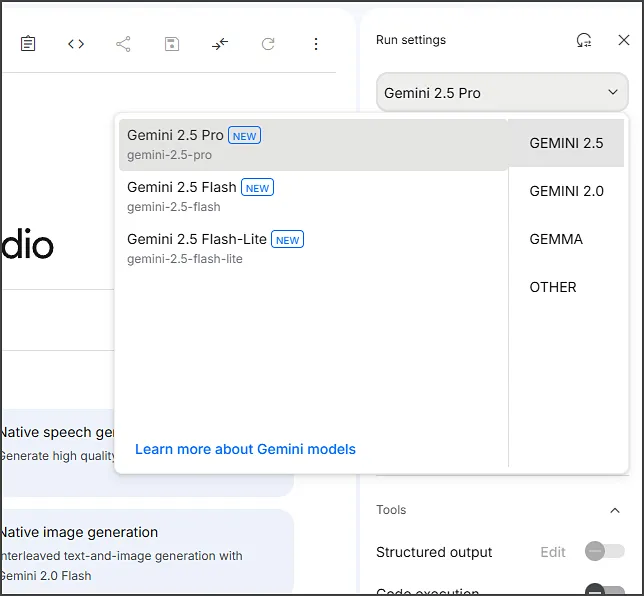The height and width of the screenshot is (596, 644).
Task: Open Learn more about Gemini models link
Action: pyautogui.click(x=245, y=449)
